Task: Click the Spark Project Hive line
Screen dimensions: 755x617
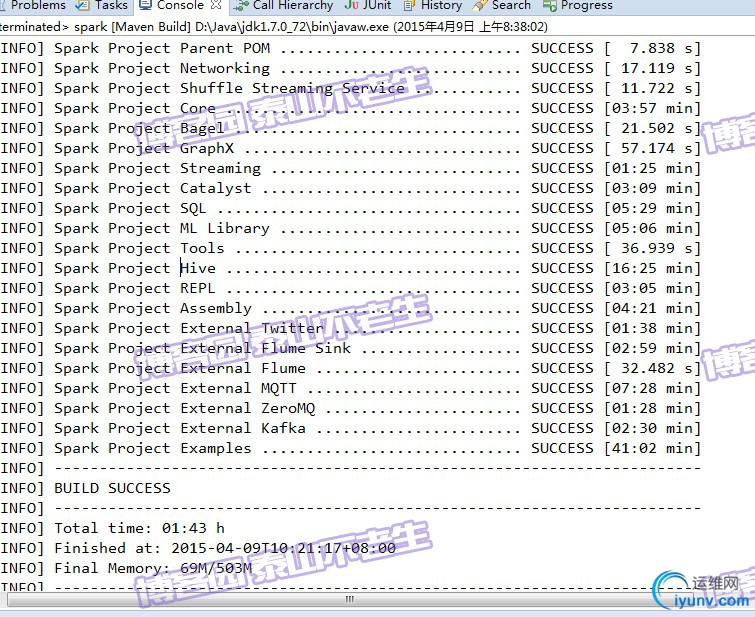Action: coord(350,268)
